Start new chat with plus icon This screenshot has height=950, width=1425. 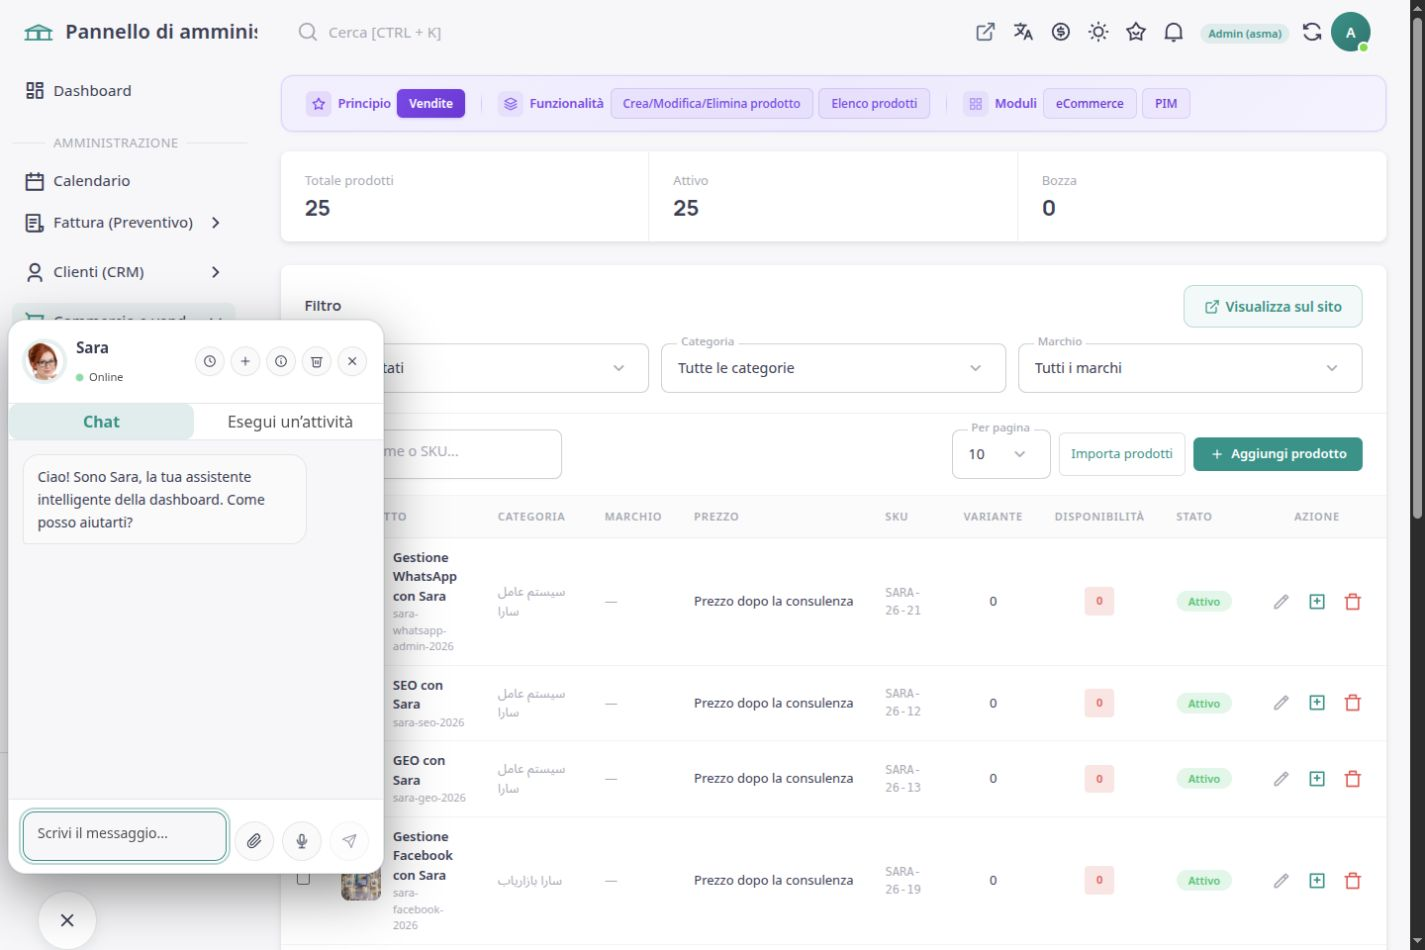pyautogui.click(x=245, y=361)
